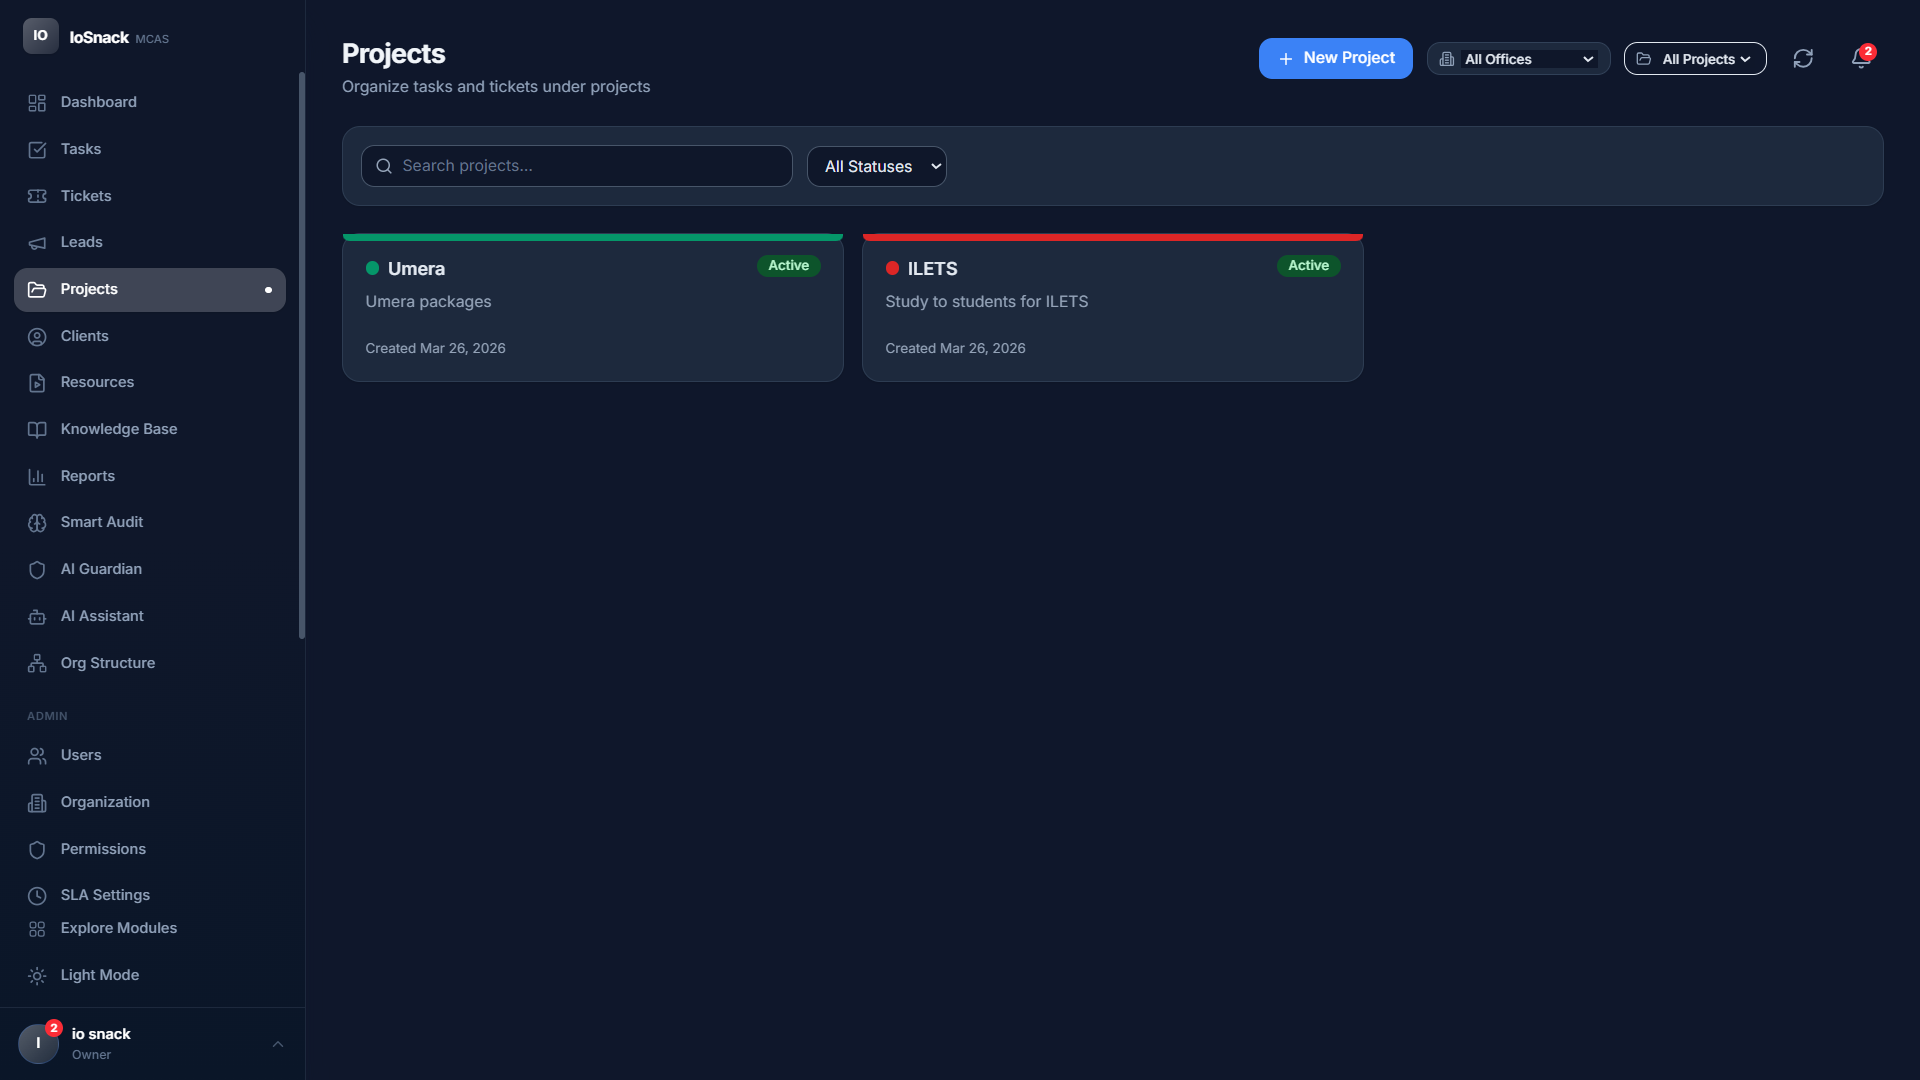Click the Explore Modules grid icon
This screenshot has height=1080, width=1920.
point(37,929)
